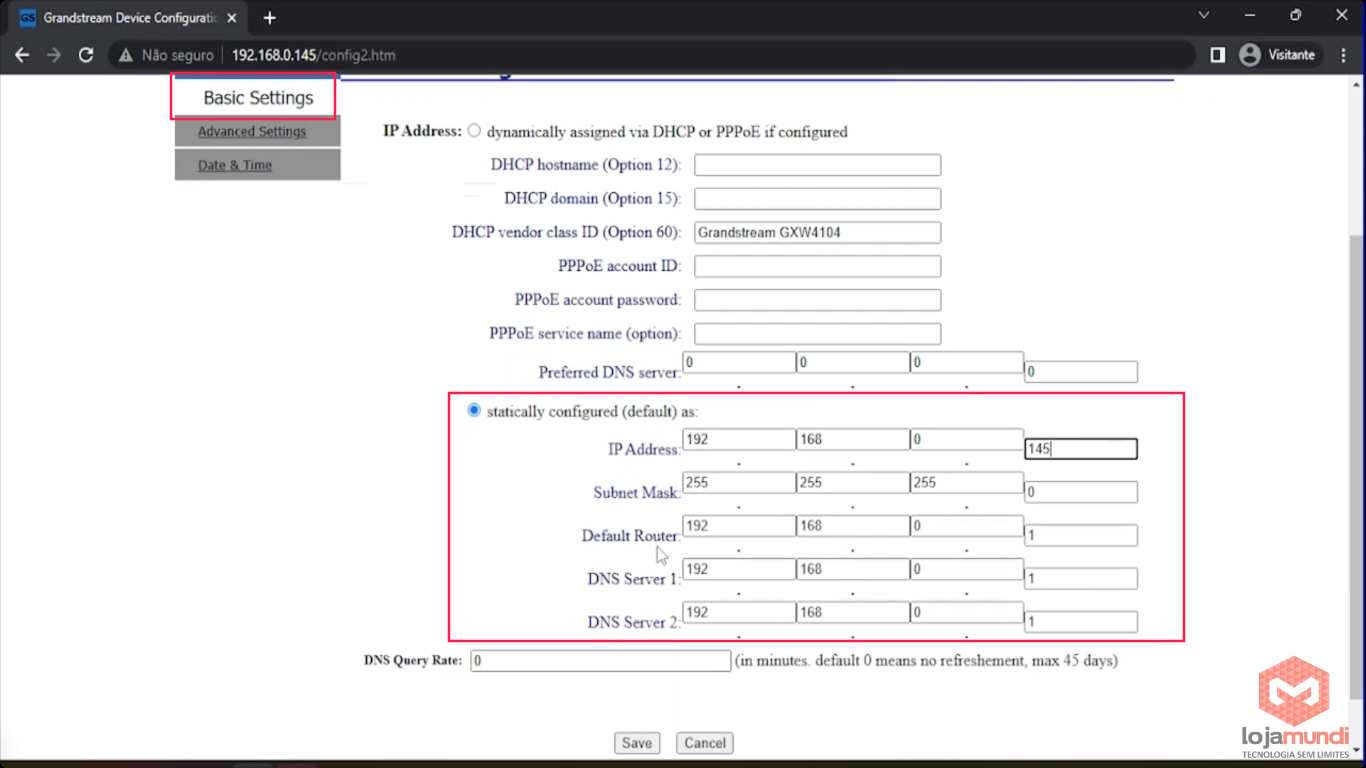Click the DNS Query Rate input field

[x=600, y=661]
